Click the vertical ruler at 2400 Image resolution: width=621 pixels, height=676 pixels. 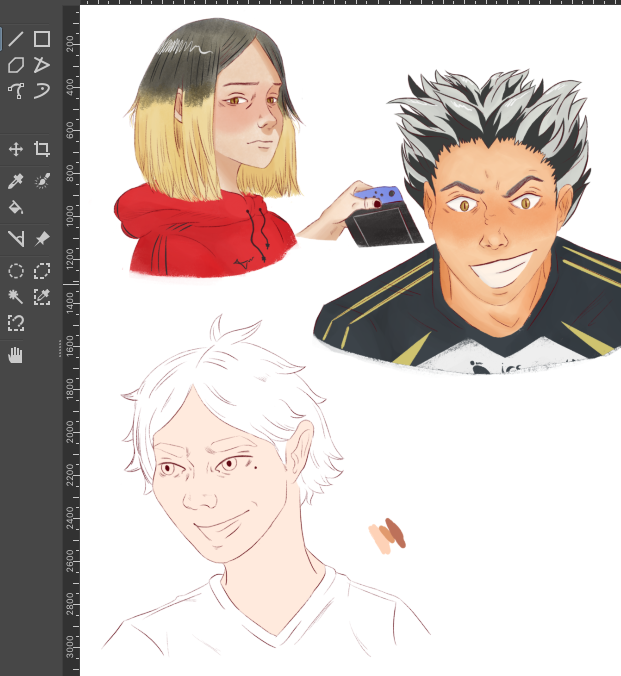[70, 518]
